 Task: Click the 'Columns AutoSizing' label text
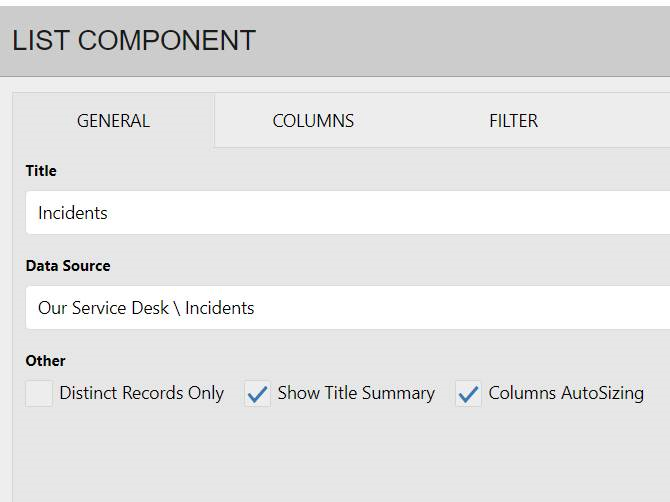point(566,393)
